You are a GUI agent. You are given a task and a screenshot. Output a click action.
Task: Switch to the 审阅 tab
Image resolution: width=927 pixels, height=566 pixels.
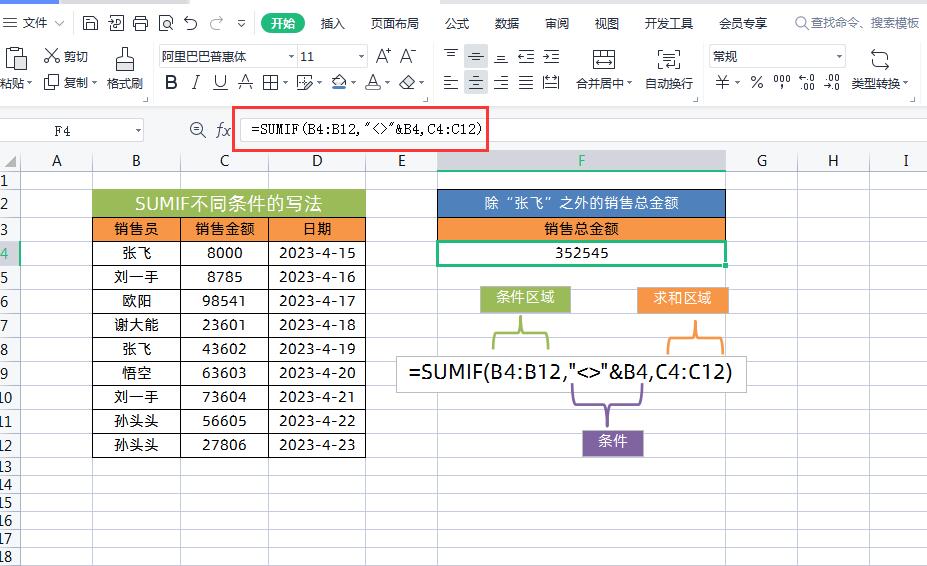click(x=557, y=23)
